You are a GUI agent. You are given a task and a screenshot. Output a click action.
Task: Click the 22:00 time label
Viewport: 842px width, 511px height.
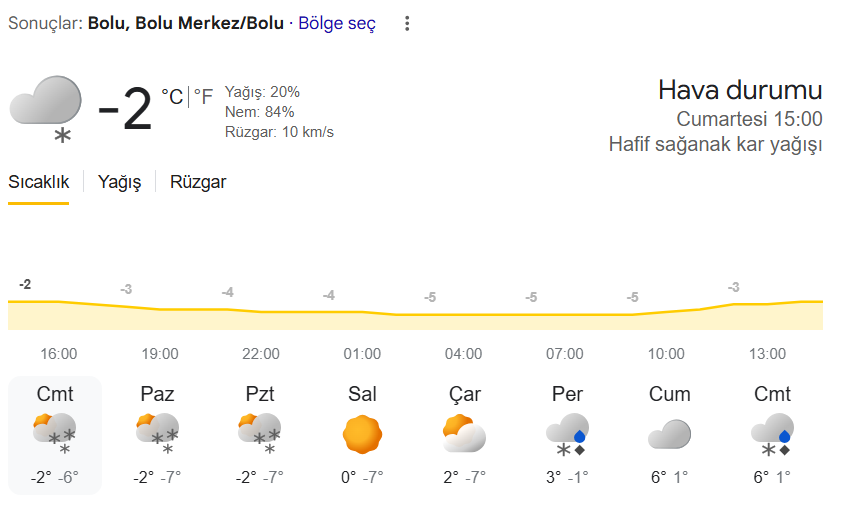point(261,354)
